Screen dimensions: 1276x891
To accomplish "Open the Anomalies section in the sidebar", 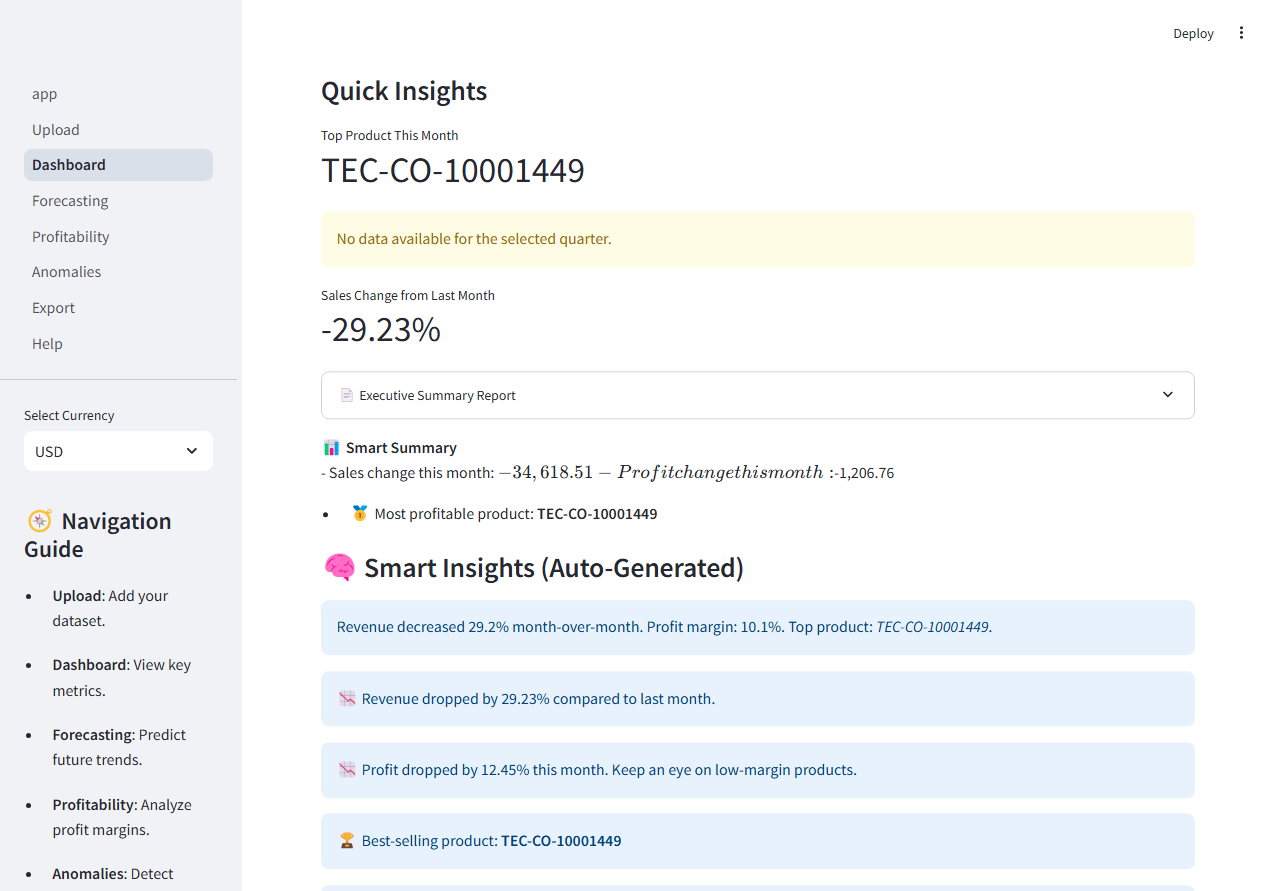I will click(66, 271).
